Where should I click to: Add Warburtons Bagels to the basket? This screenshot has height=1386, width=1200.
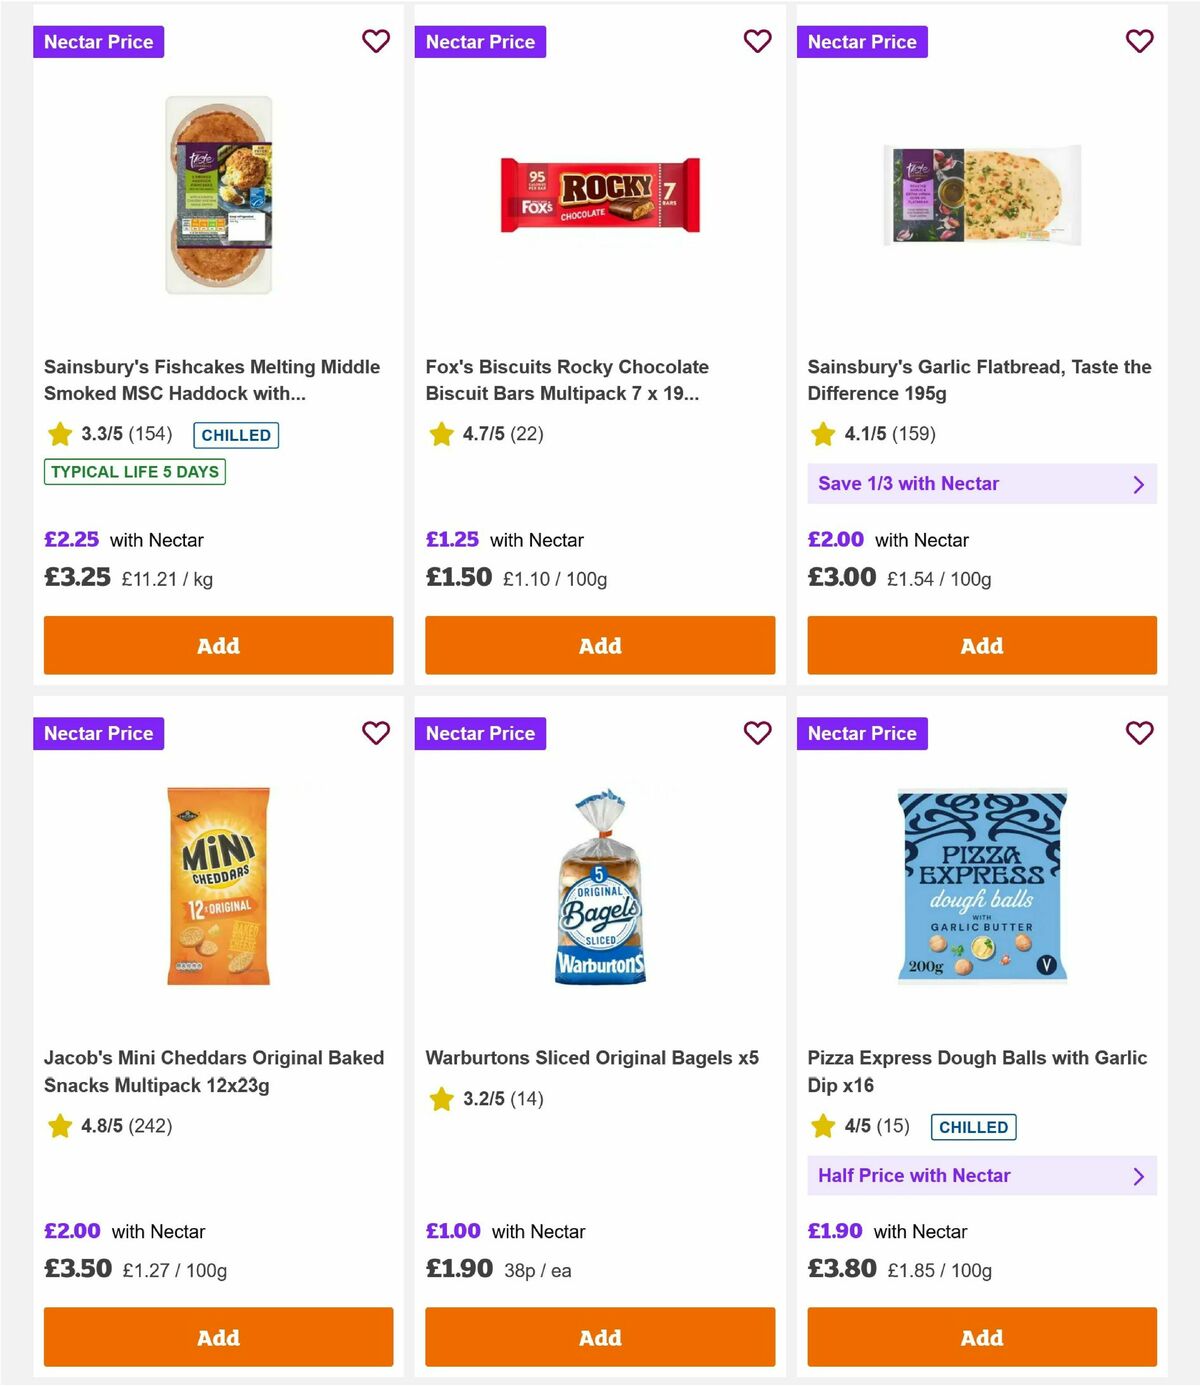coord(599,1337)
